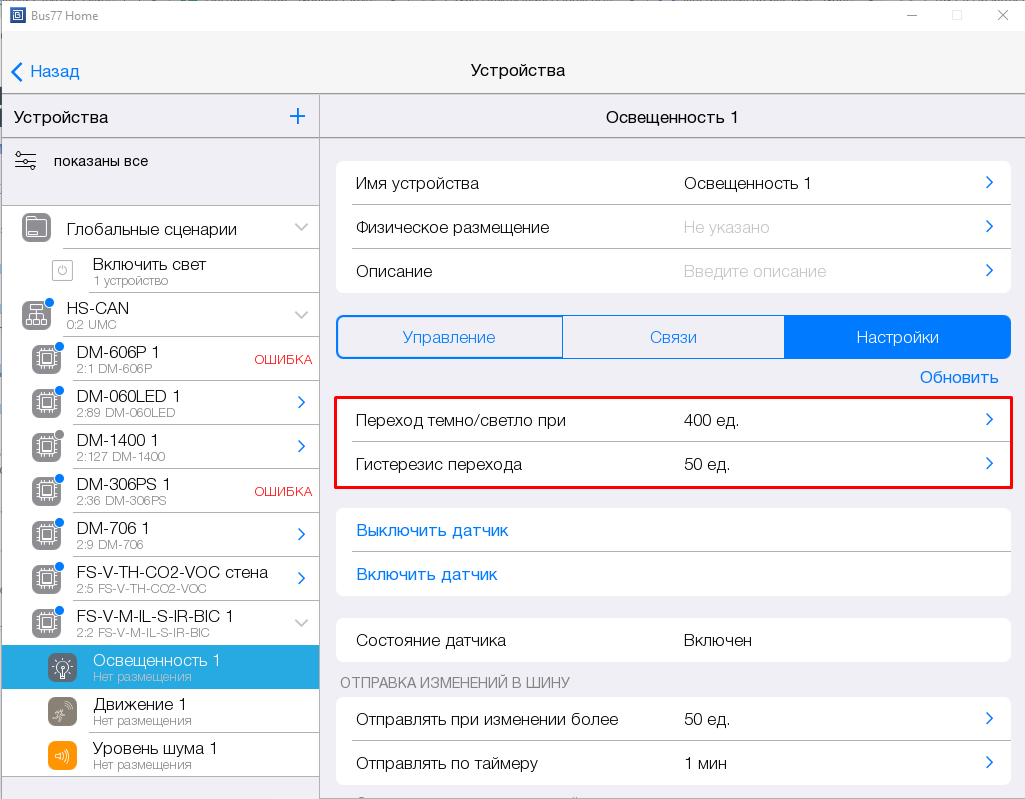The width and height of the screenshot is (1025, 799).
Task: Click the Назад back button
Action: (x=45, y=71)
